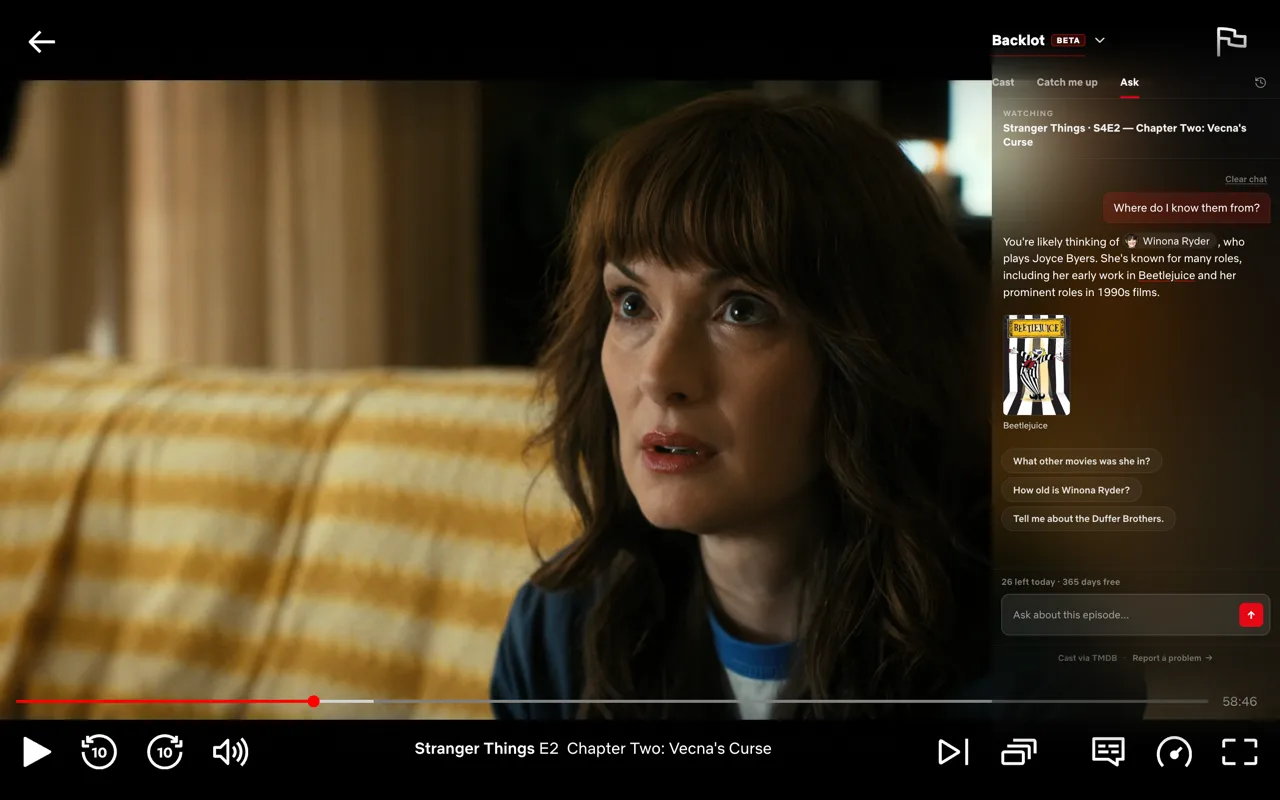Open the Catch me up tab

coord(1067,82)
